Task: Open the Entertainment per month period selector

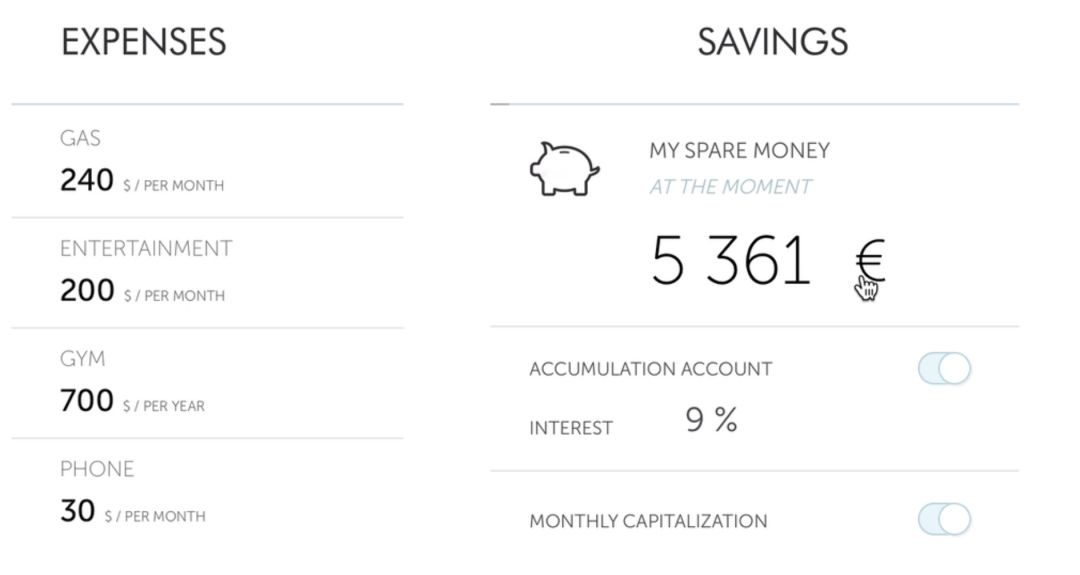Action: point(174,296)
